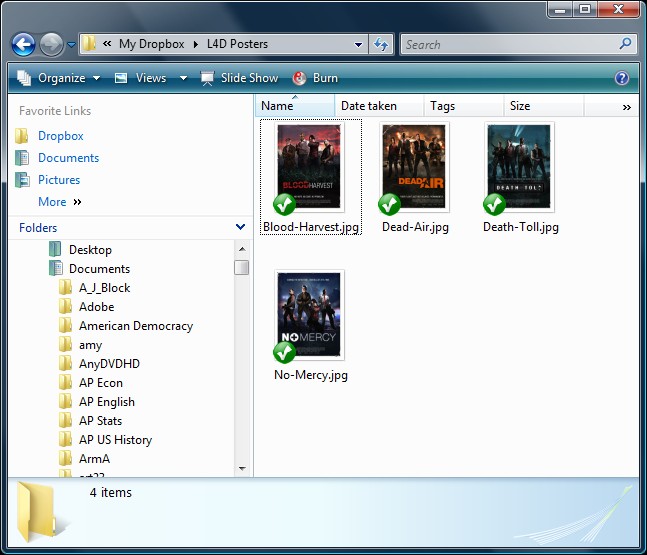The image size is (647, 555).
Task: Click the No-Mercy.jpg file name
Action: tap(311, 375)
